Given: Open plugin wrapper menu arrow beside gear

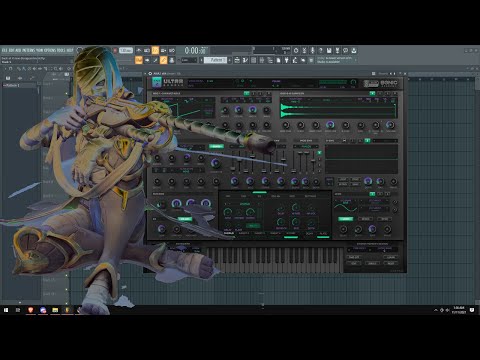Looking at the screenshot, I should pos(145,73).
